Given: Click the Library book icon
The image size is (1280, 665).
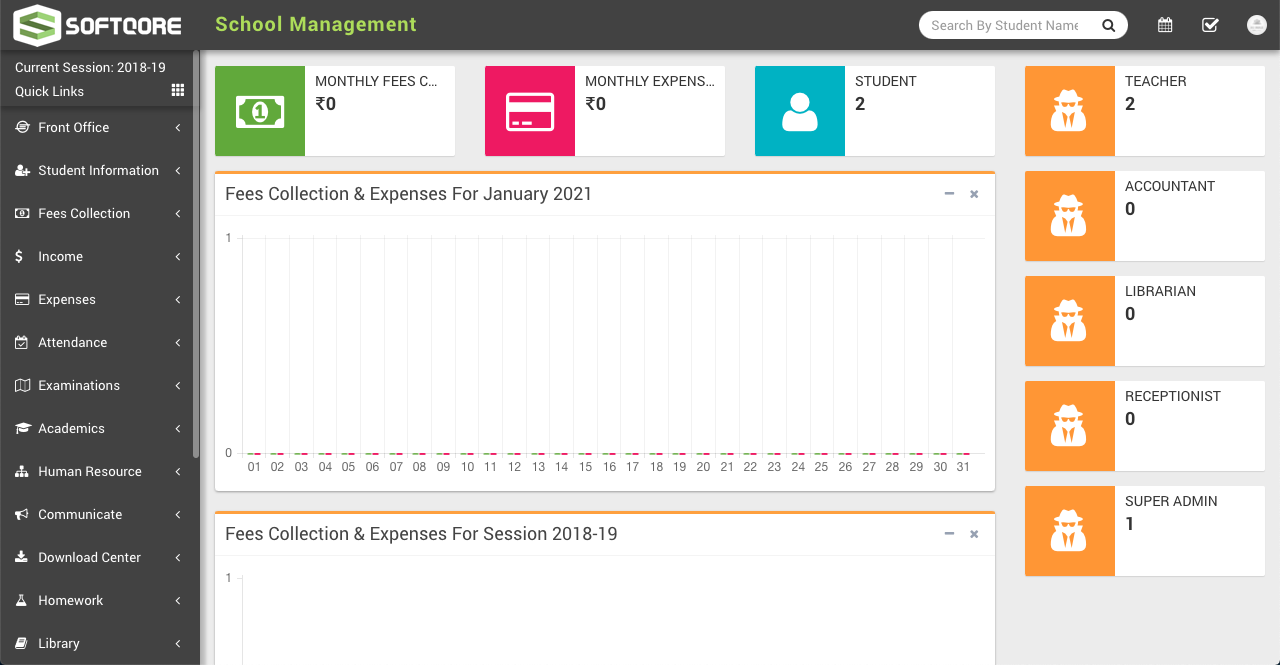Looking at the screenshot, I should 21,643.
